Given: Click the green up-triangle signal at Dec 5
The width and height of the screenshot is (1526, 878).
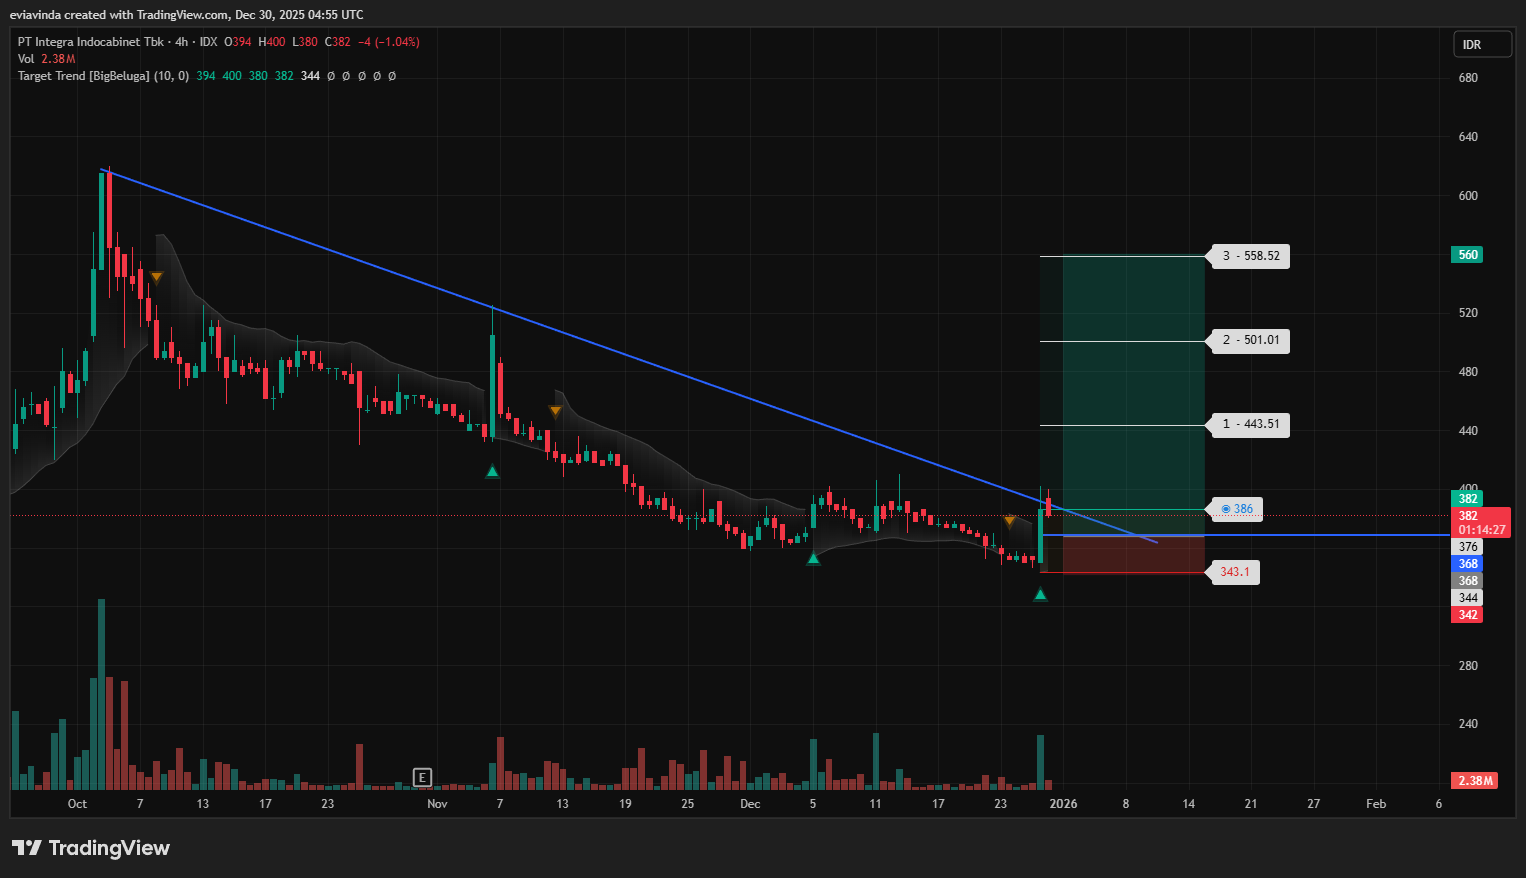Looking at the screenshot, I should tap(813, 558).
